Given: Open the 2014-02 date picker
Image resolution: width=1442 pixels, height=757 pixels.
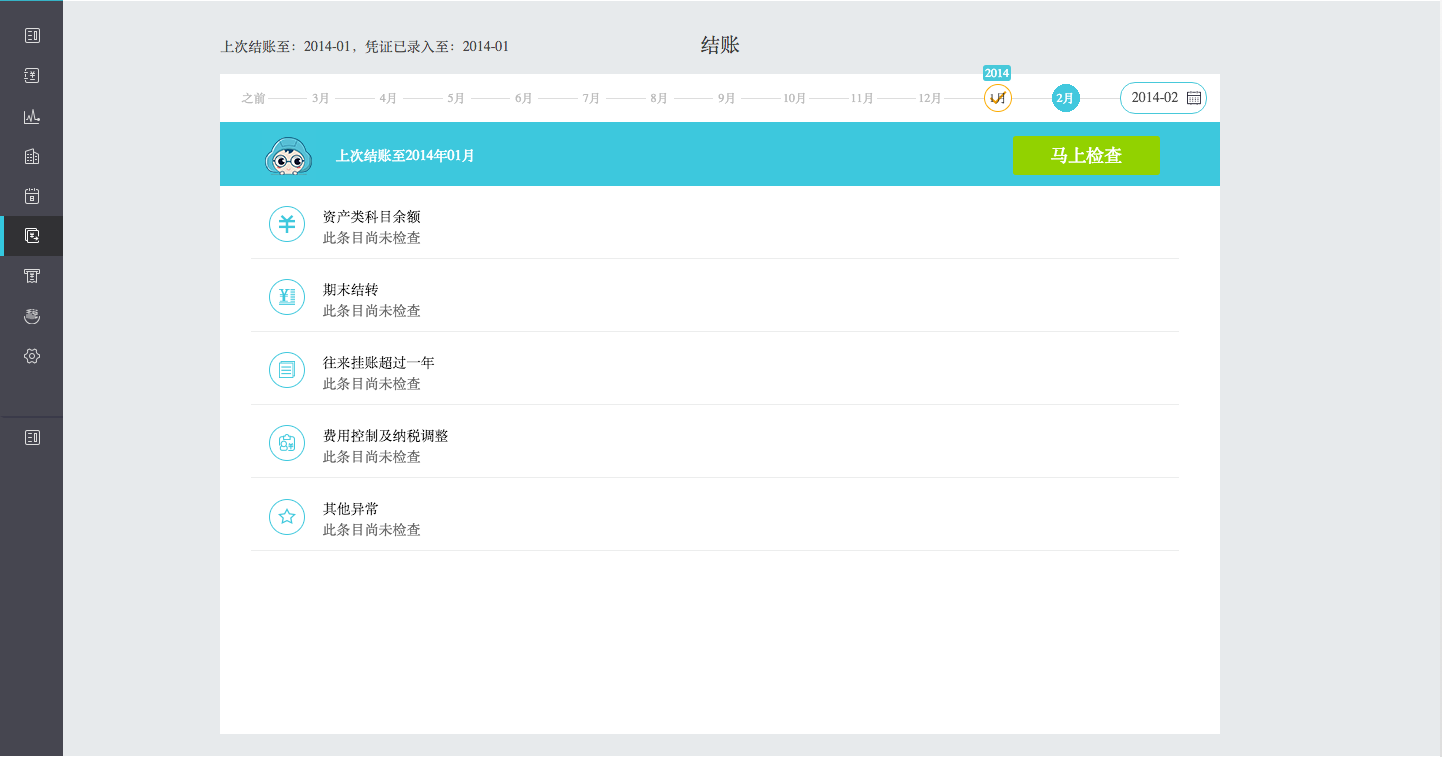Looking at the screenshot, I should click(x=1163, y=97).
